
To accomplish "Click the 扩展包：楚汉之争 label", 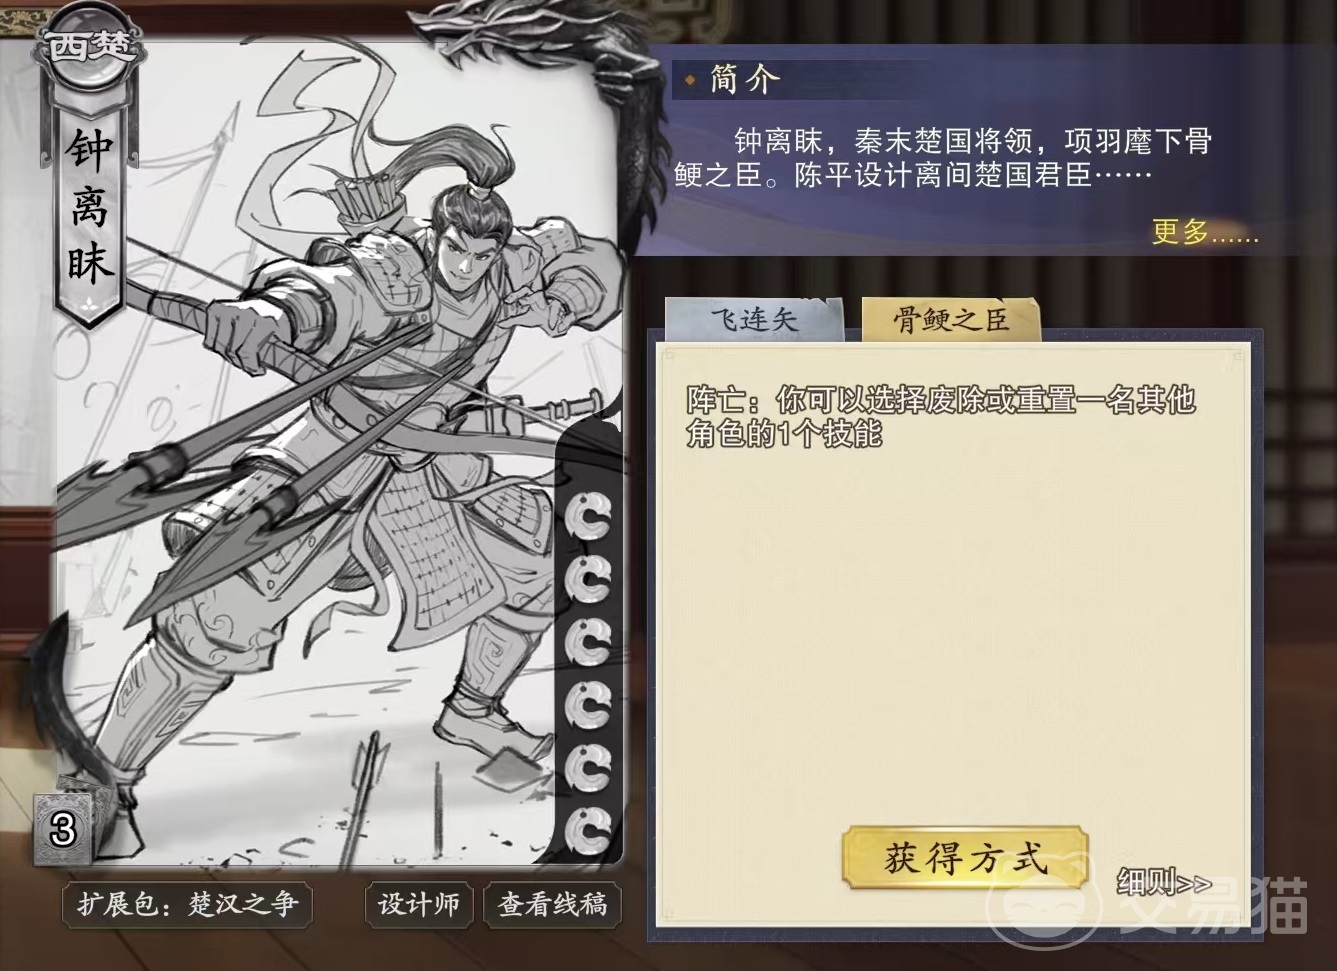I will (188, 905).
